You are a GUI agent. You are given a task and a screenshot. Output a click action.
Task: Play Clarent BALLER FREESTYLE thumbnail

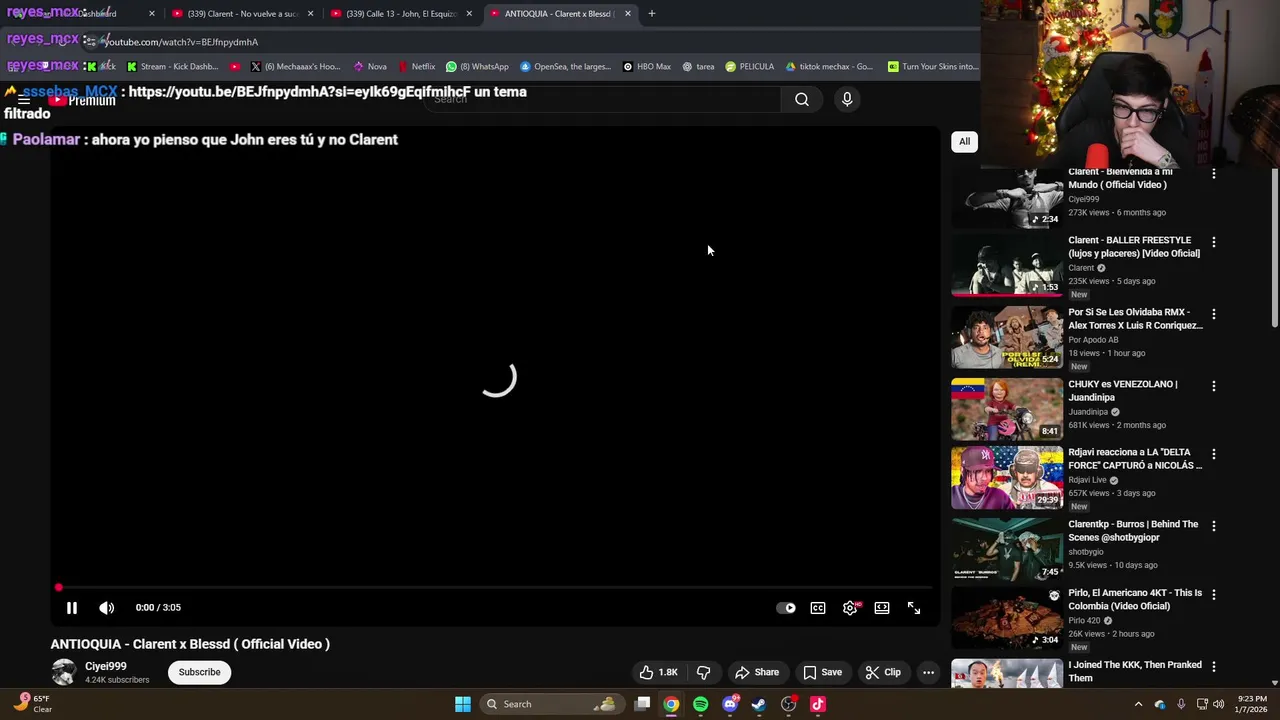(1007, 266)
